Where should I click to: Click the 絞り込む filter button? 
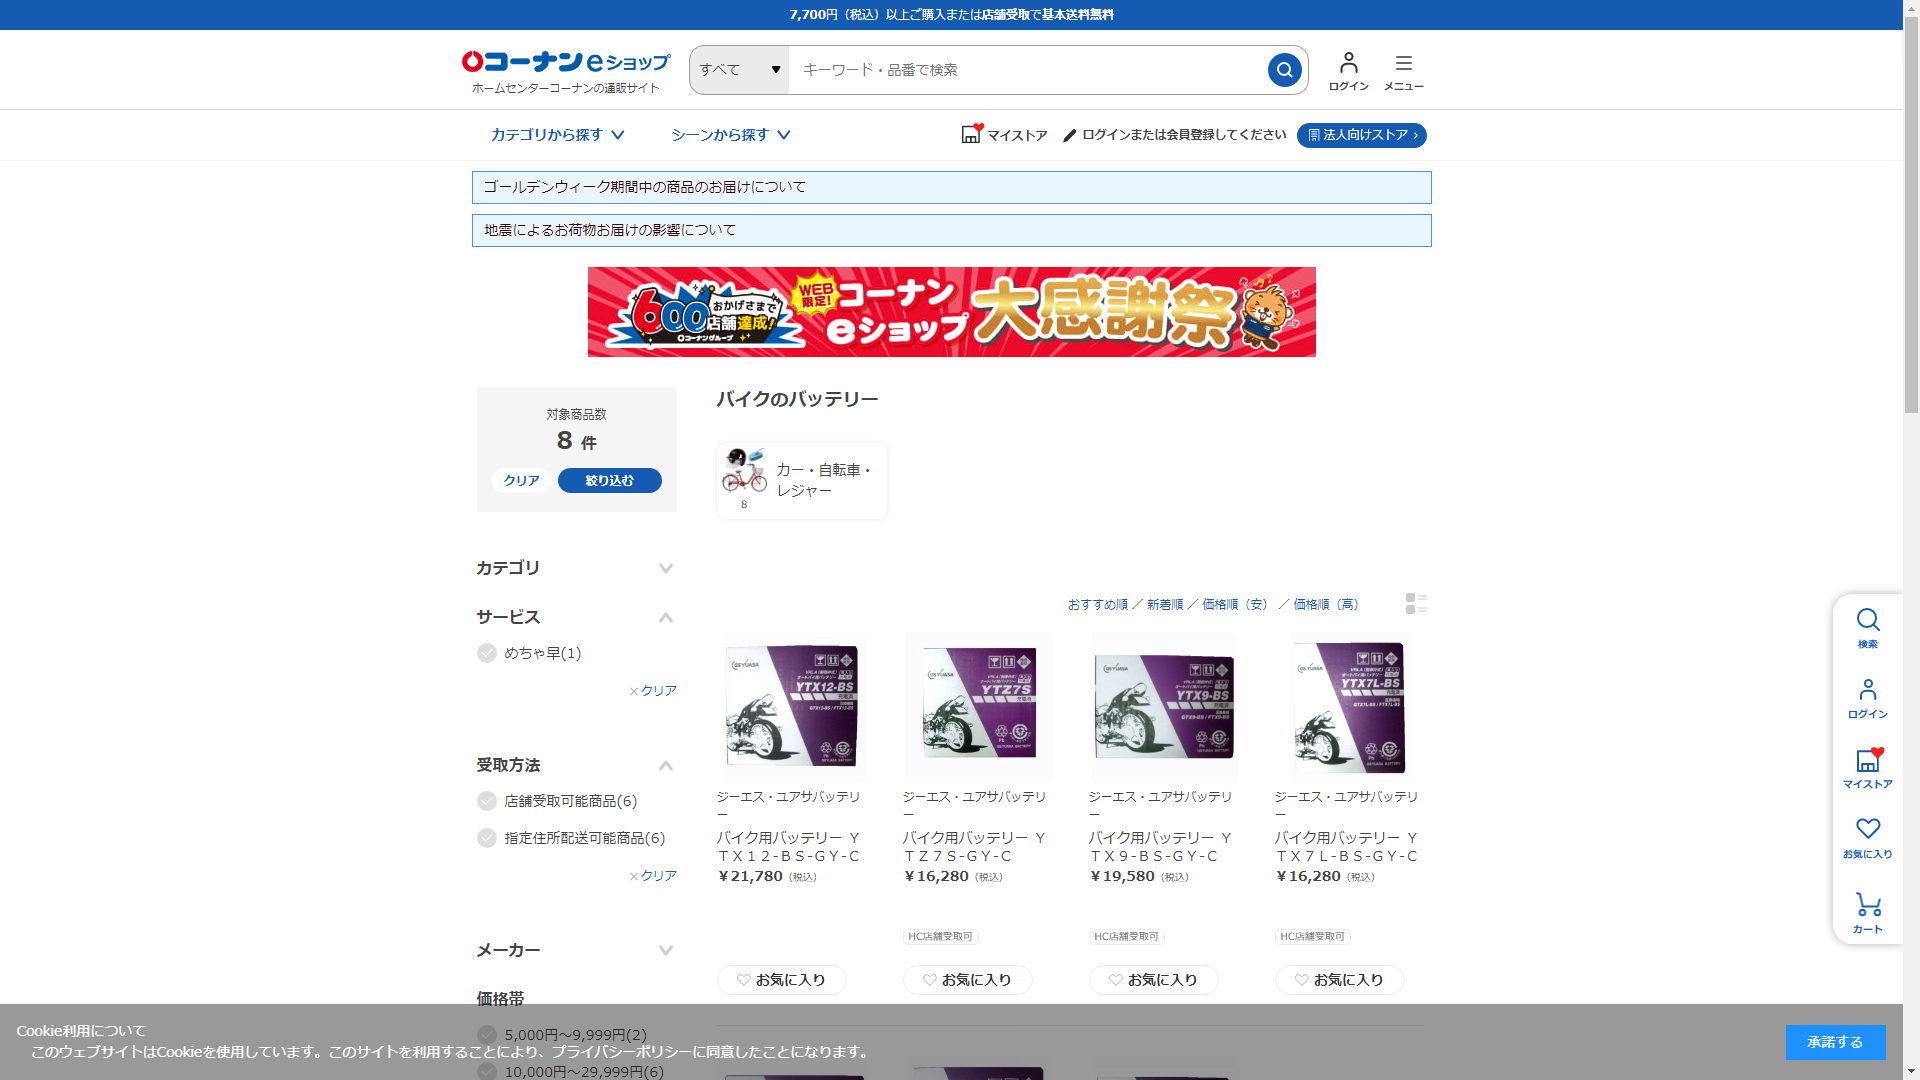click(x=609, y=481)
